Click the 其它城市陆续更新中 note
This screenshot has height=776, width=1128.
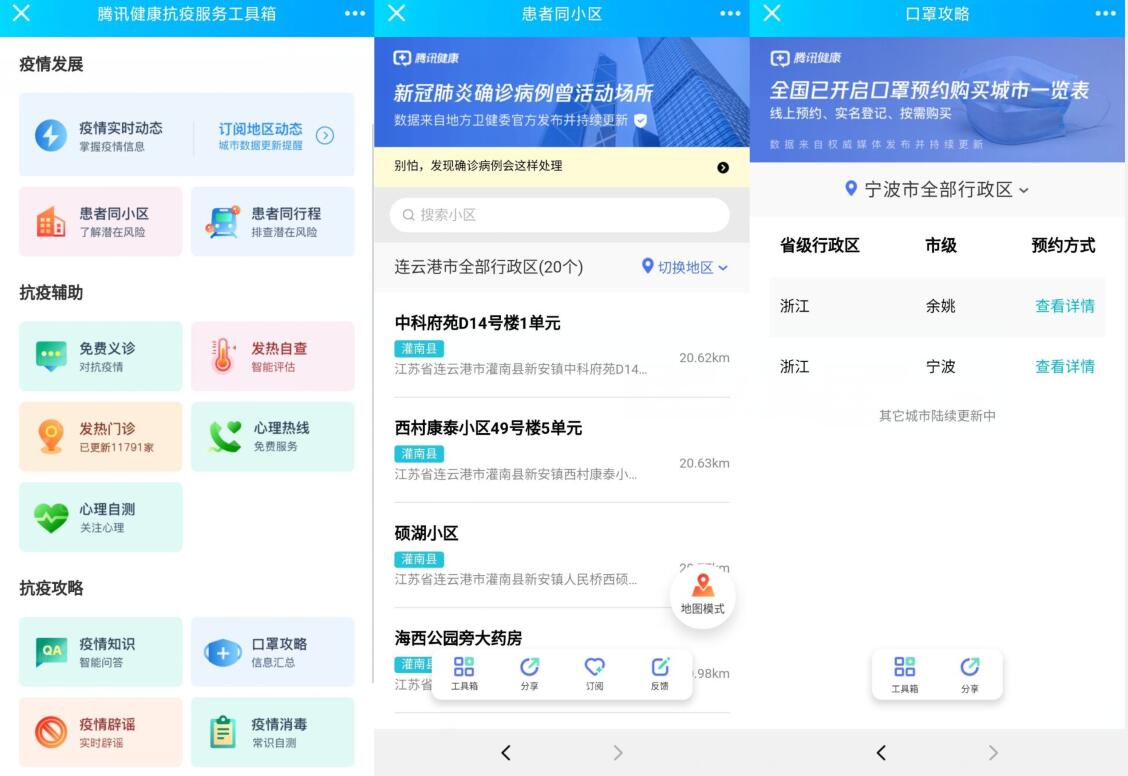(x=937, y=416)
